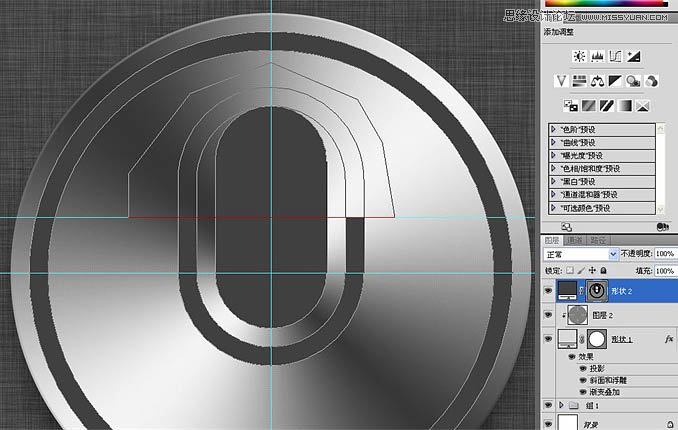Add an Invert adjustment icon

click(x=570, y=106)
